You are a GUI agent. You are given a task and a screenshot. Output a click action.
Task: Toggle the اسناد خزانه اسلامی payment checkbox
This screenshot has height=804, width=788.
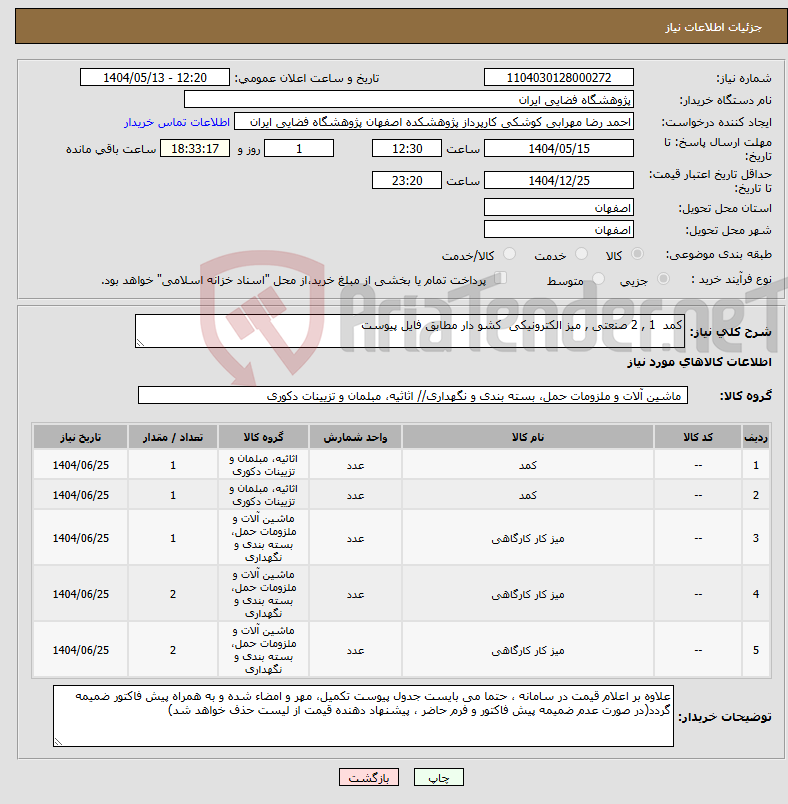[501, 277]
